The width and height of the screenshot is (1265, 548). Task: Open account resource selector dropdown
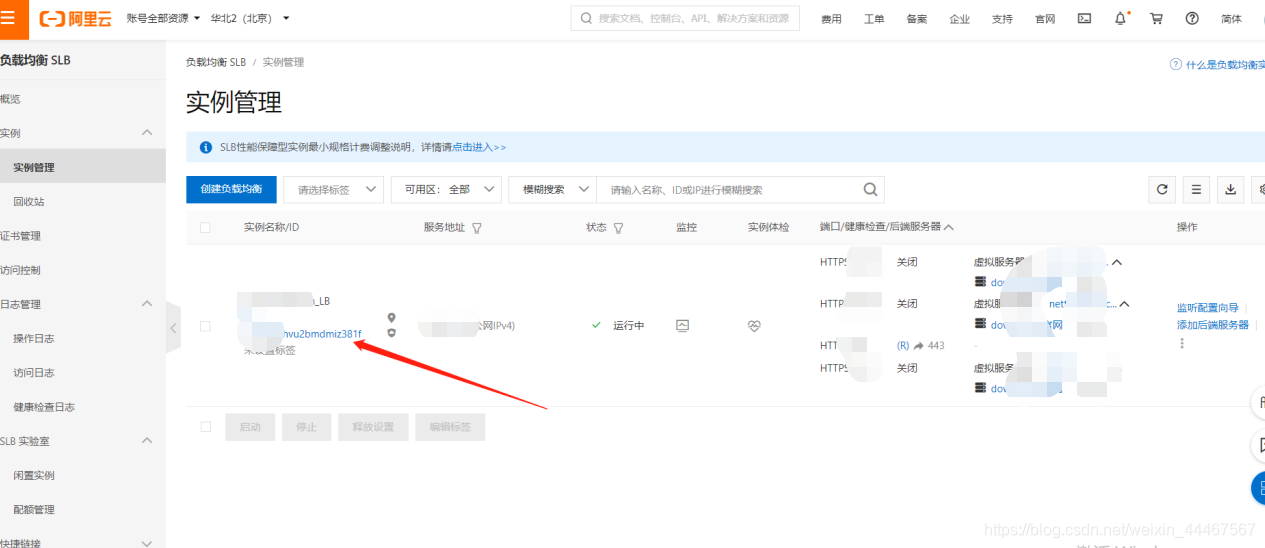(164, 18)
